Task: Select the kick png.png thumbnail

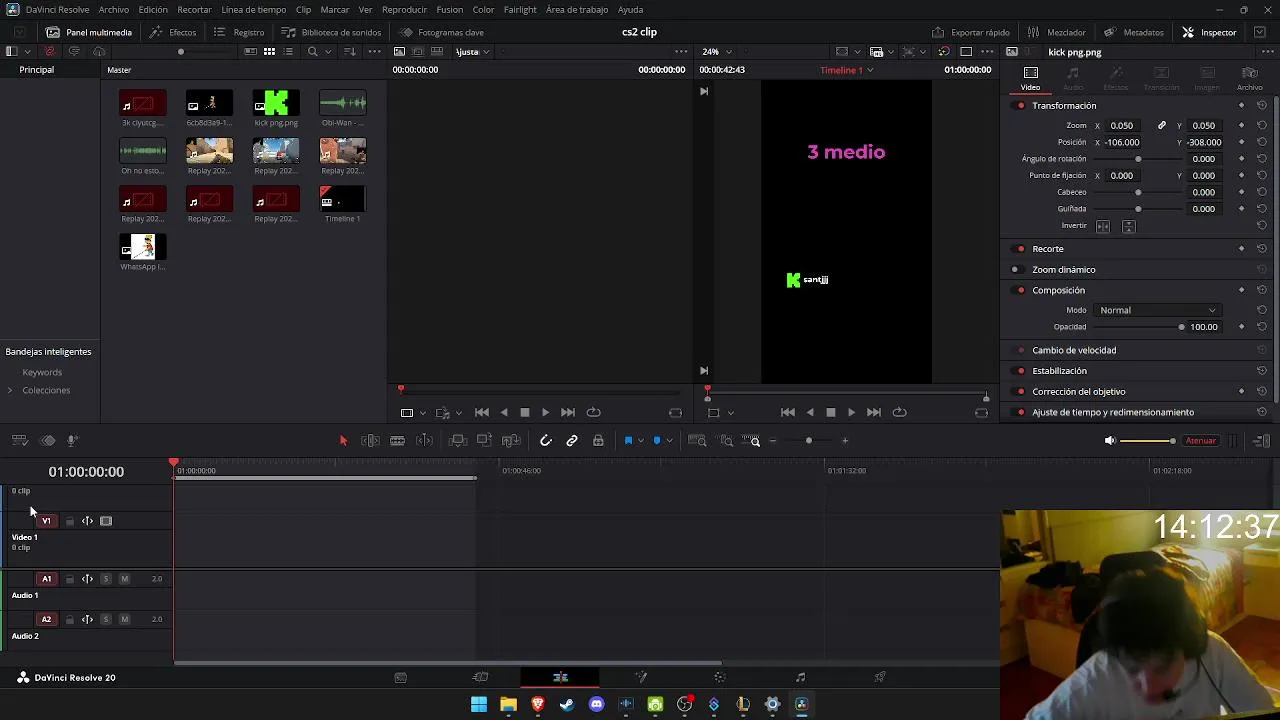Action: point(276,103)
